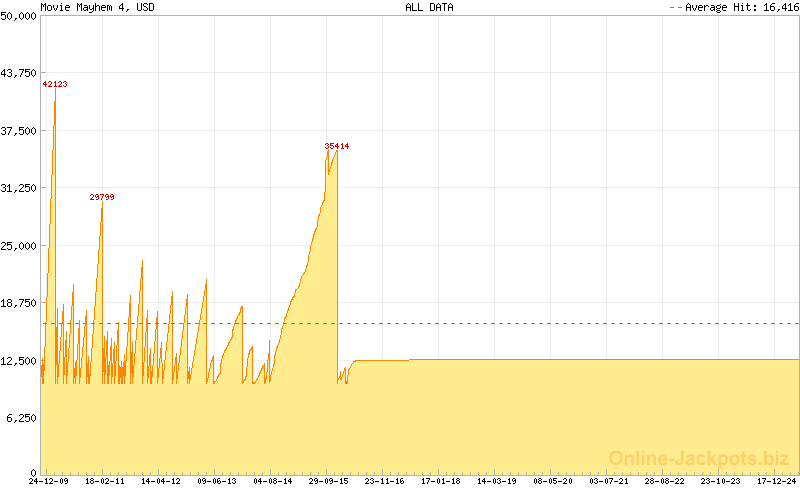Click the 29799 peak value label
This screenshot has width=800, height=490.
102,198
